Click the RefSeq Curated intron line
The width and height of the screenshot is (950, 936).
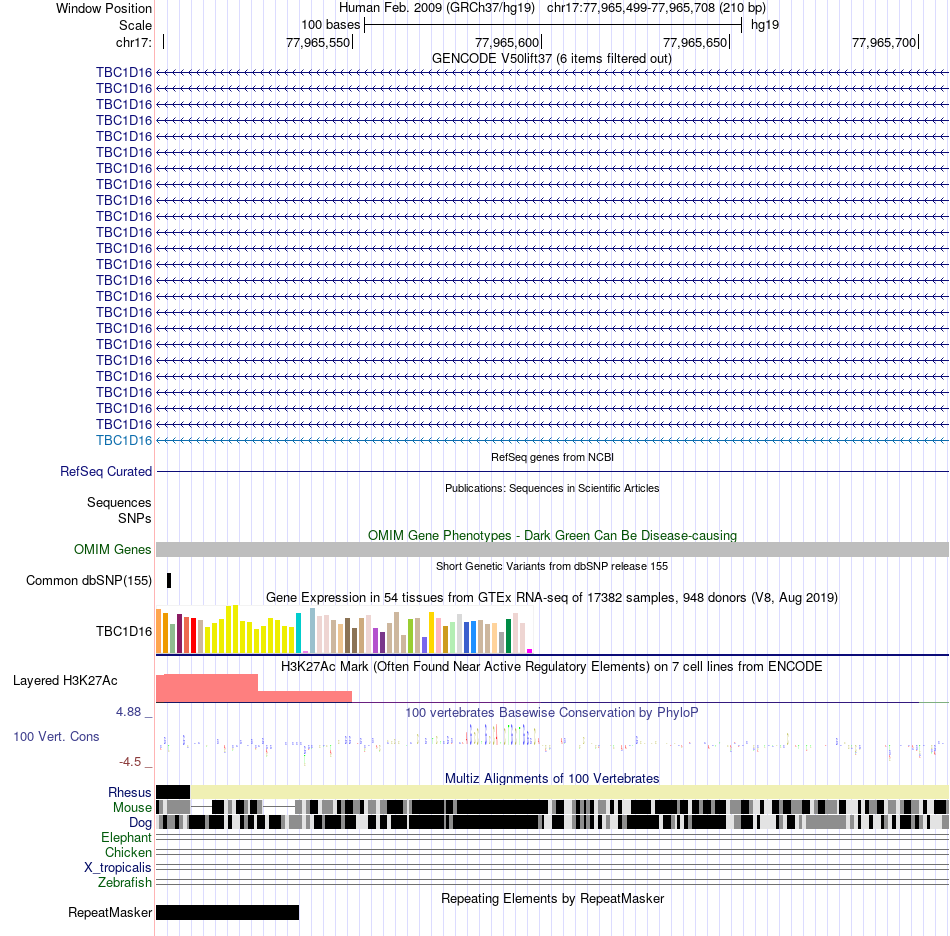tap(552, 471)
